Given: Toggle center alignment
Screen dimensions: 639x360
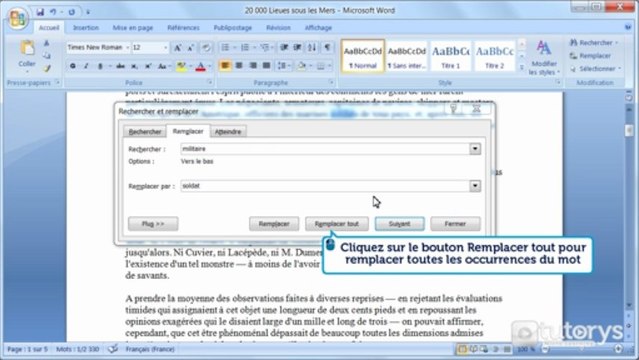Looking at the screenshot, I should click(x=239, y=66).
